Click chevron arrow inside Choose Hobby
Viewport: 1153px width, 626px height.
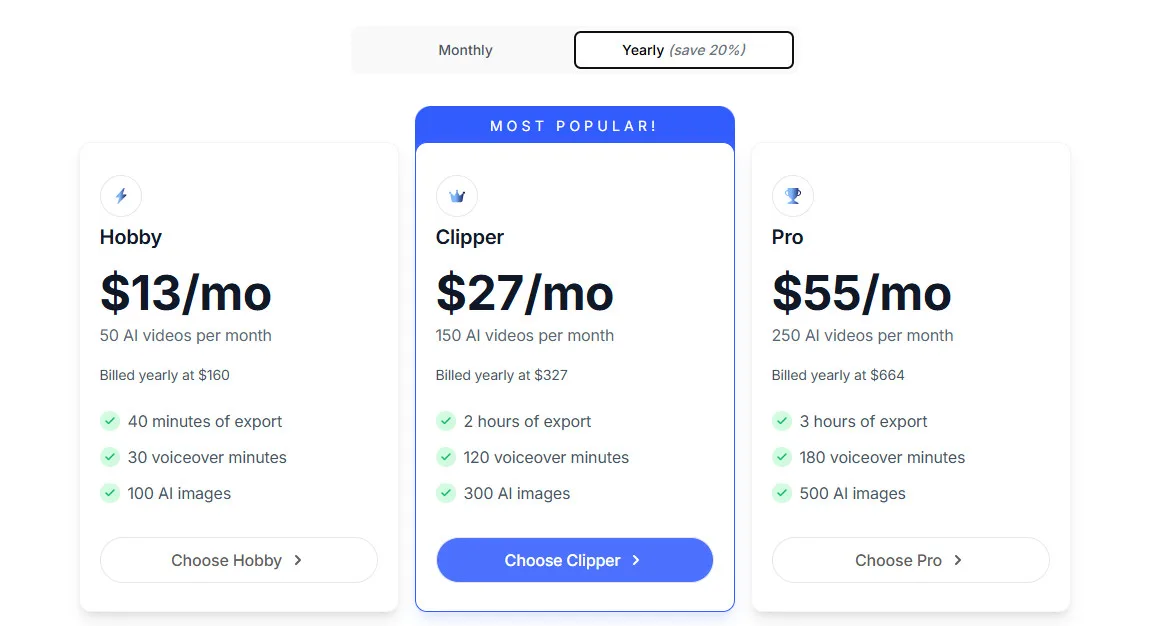(296, 560)
